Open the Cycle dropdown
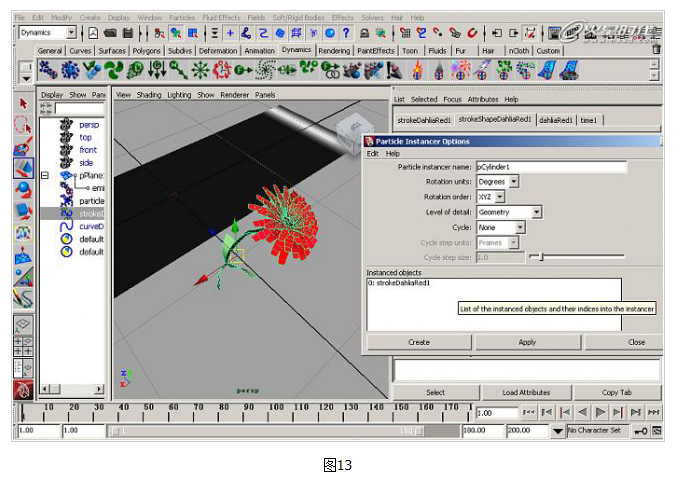This screenshot has width=678, height=486. pyautogui.click(x=520, y=227)
